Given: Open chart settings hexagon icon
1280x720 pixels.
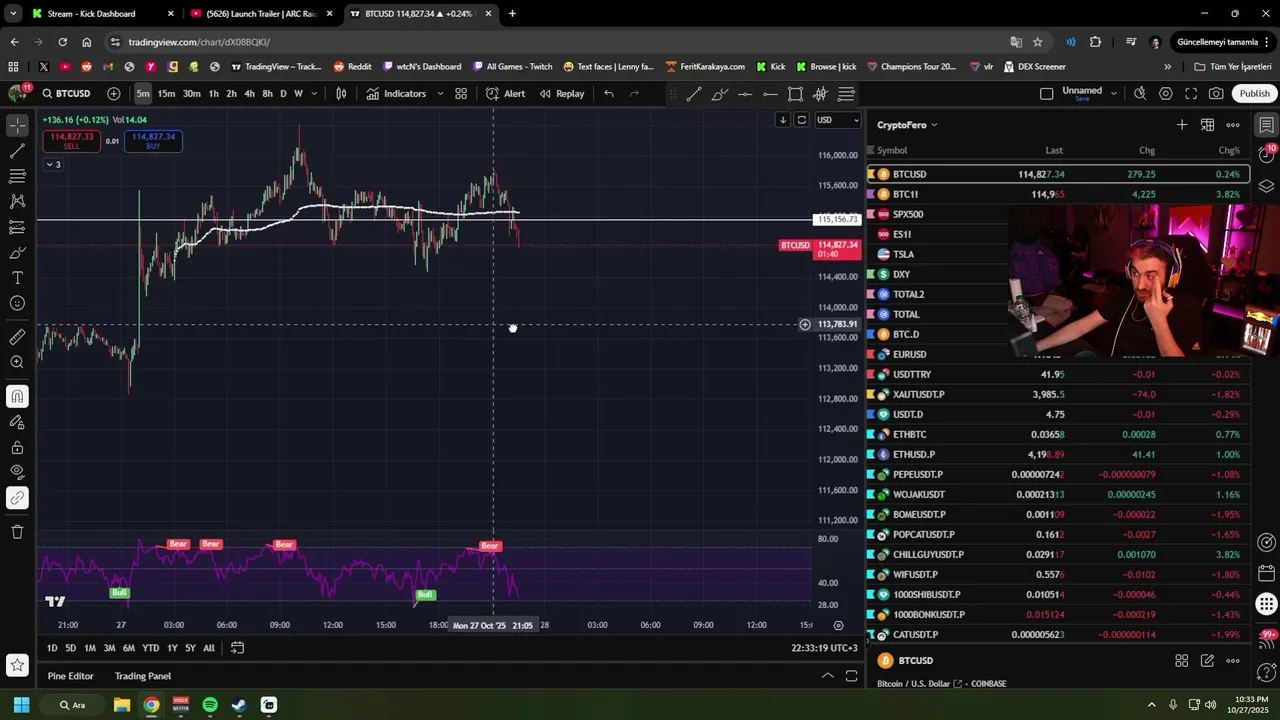Looking at the screenshot, I should click(x=1166, y=93).
